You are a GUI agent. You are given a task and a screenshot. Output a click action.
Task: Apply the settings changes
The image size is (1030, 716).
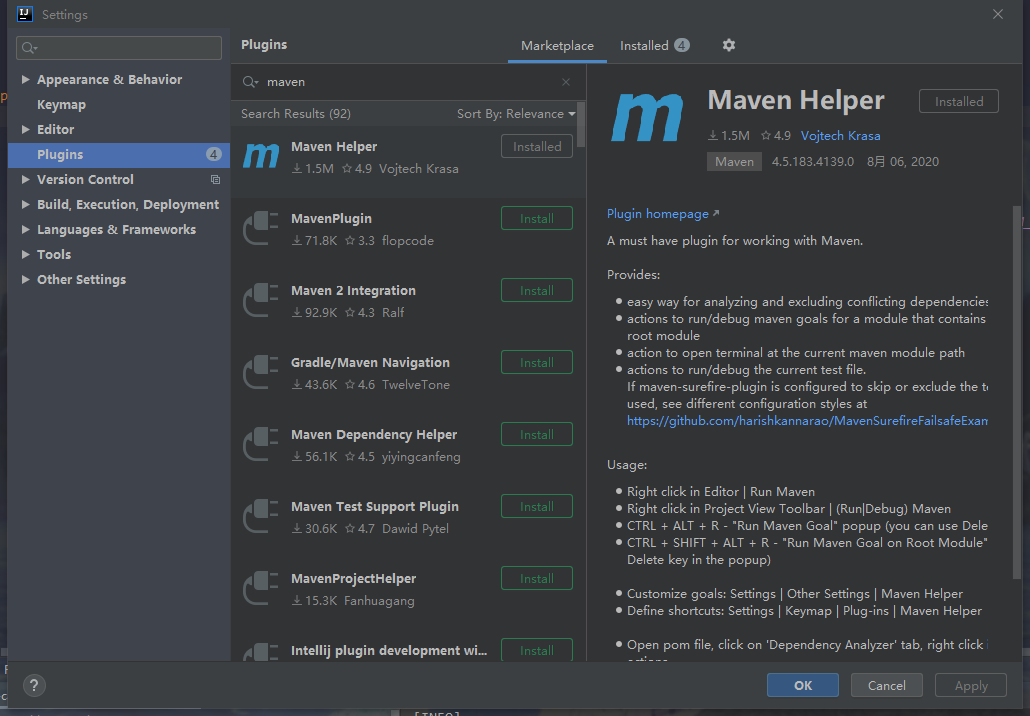969,685
